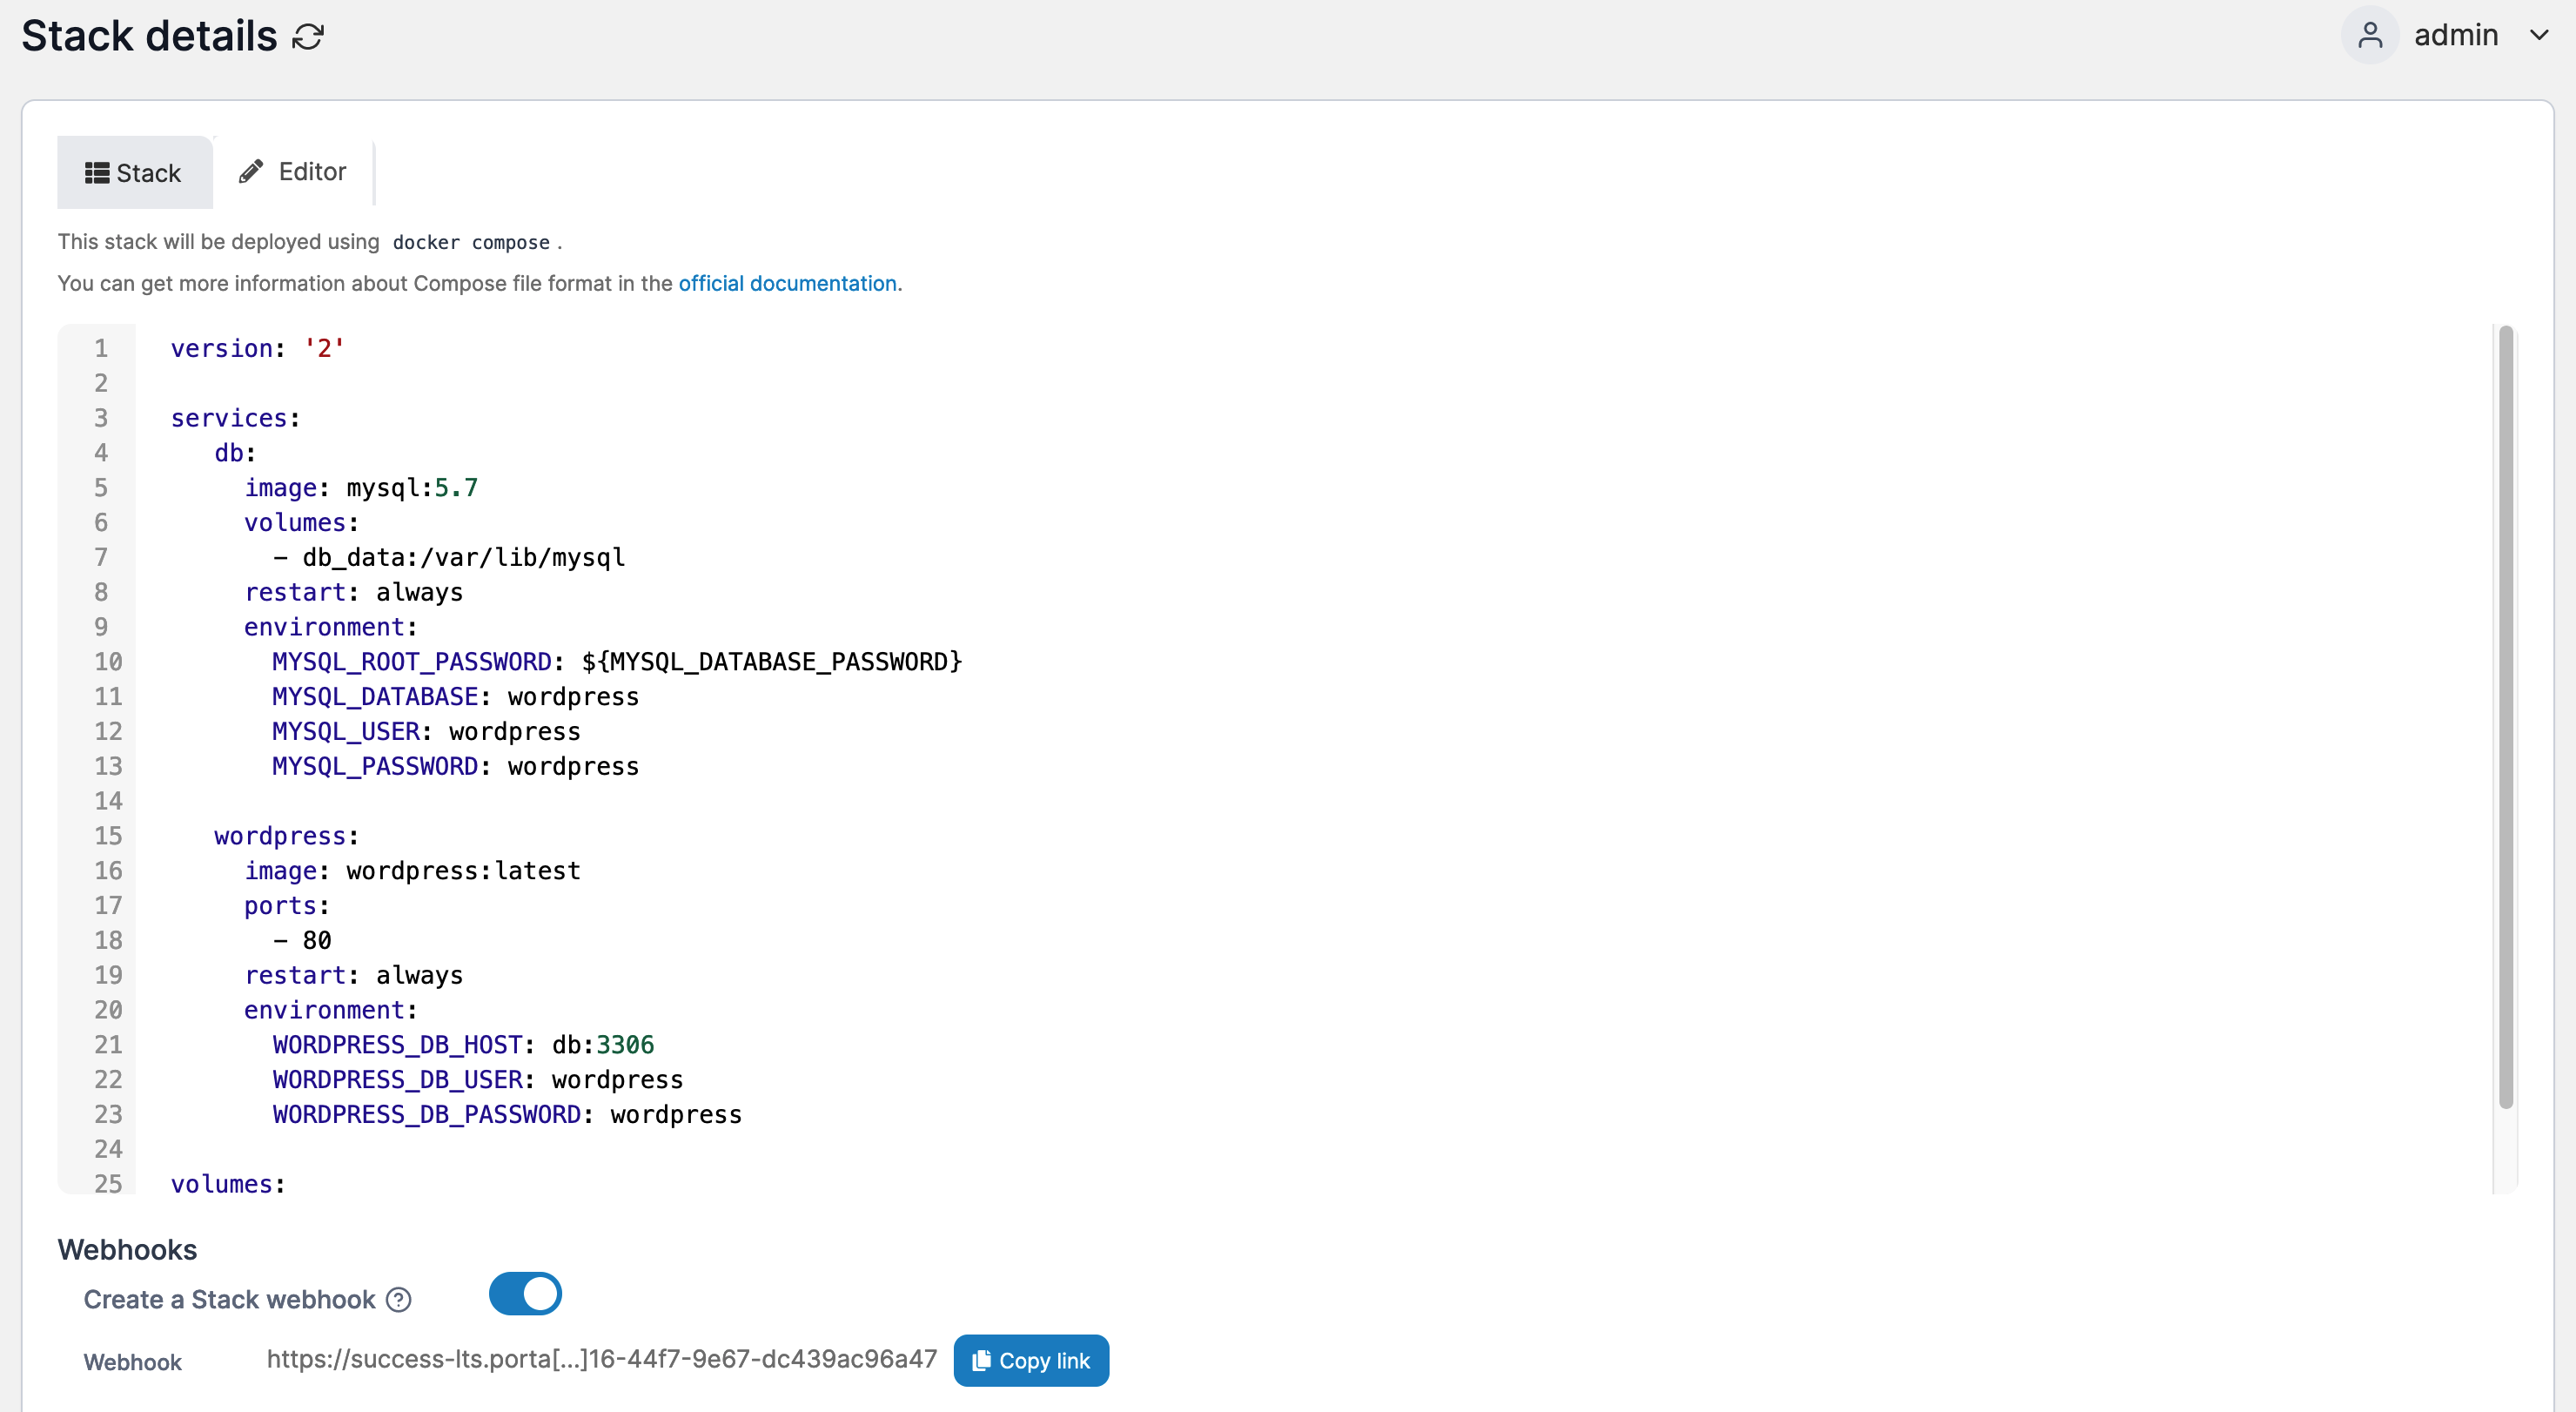Click the Copy link button
This screenshot has height=1412, width=2576.
1031,1361
